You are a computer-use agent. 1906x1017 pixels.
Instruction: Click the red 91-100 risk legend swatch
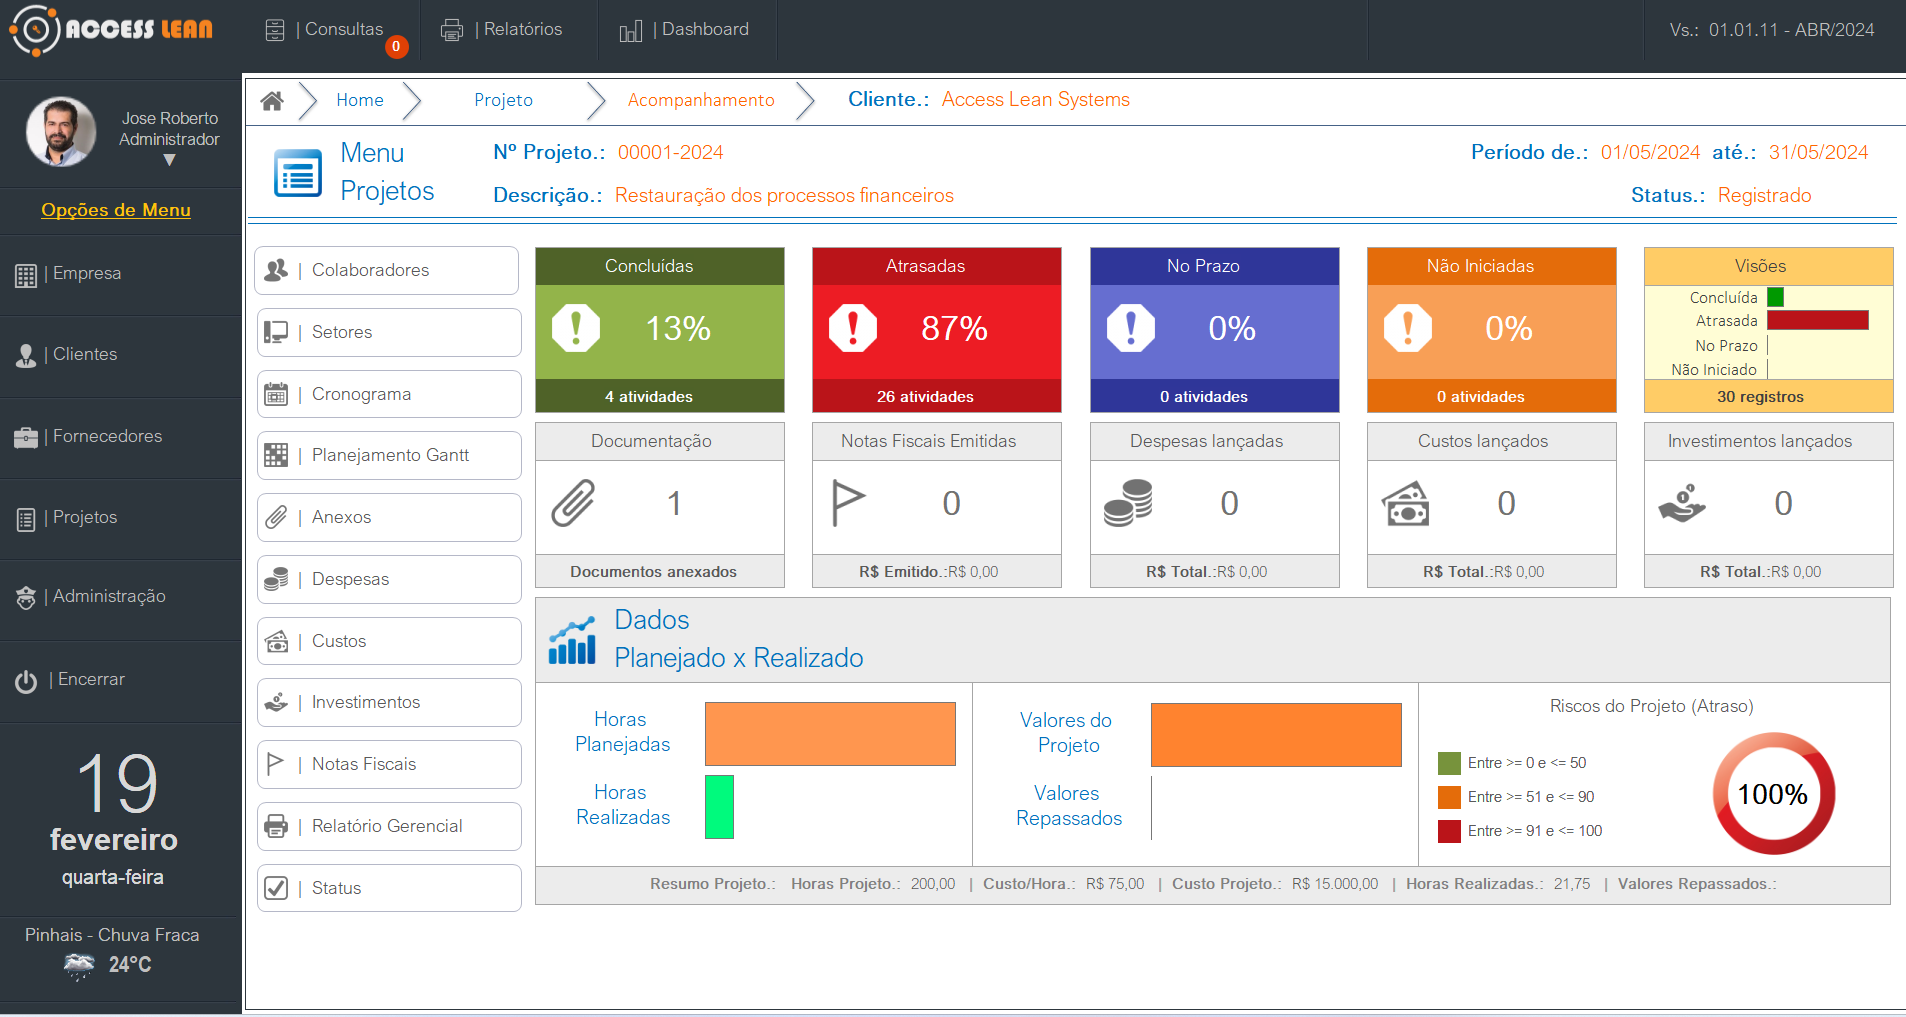pos(1449,831)
